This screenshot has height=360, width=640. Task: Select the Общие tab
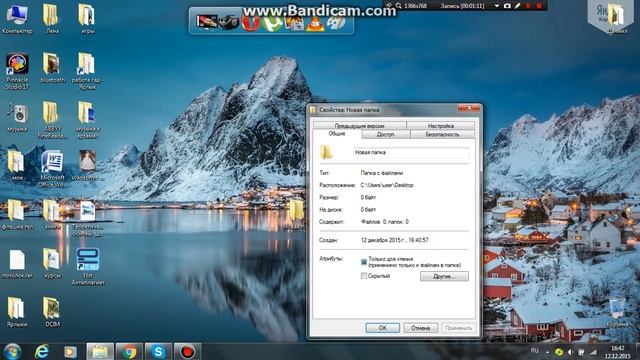tap(337, 134)
